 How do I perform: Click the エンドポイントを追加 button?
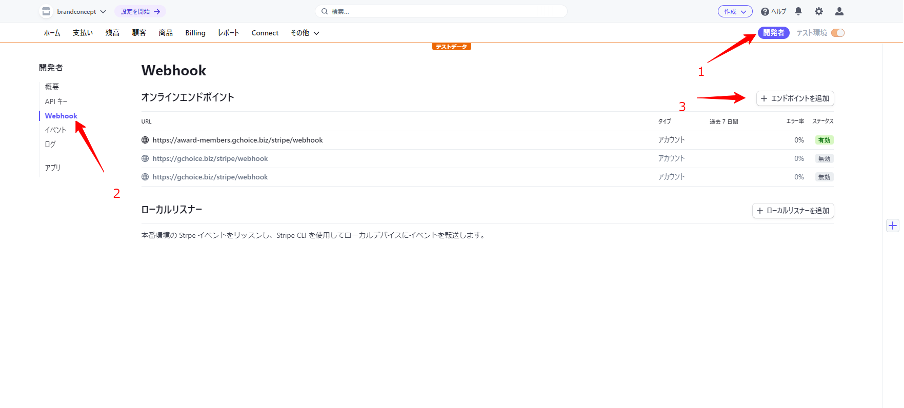tap(795, 98)
